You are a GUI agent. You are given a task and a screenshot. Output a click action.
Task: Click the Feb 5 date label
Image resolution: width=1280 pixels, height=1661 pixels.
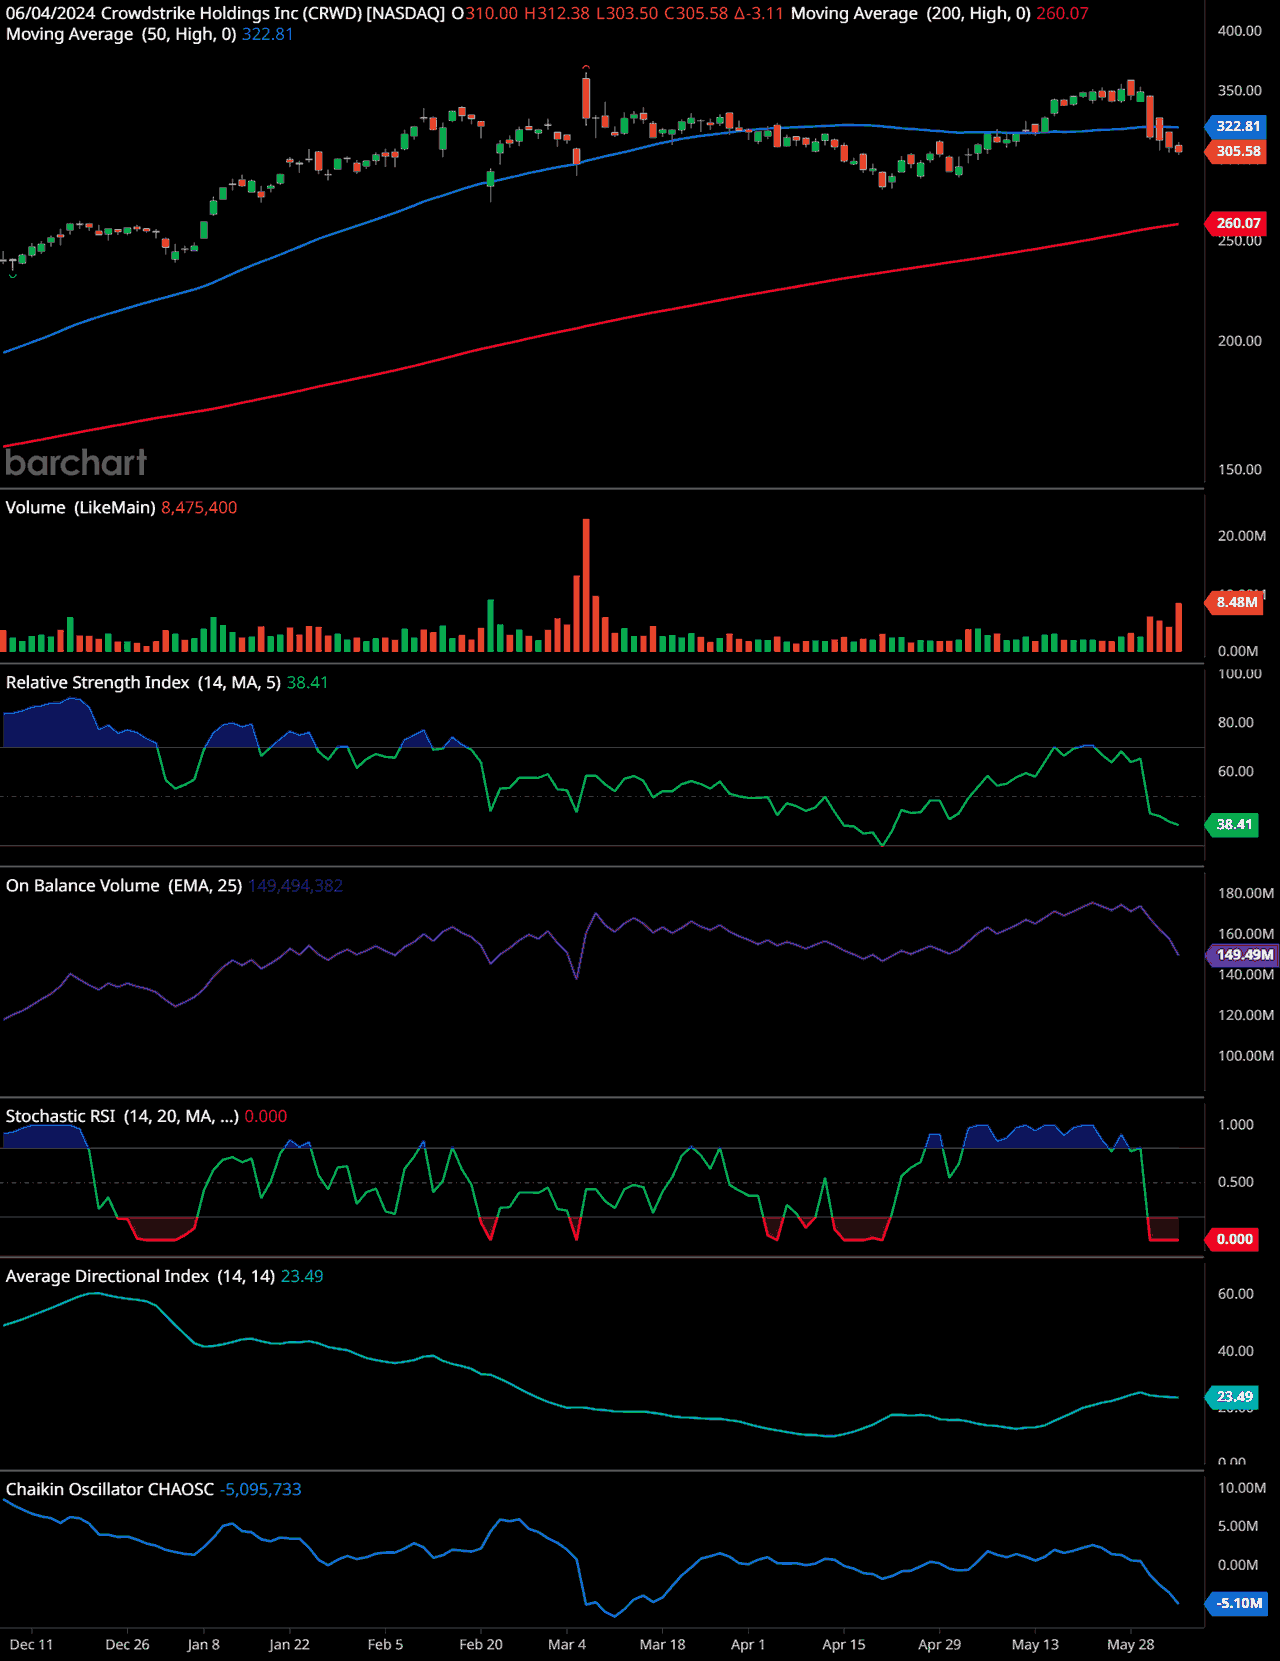point(385,1644)
